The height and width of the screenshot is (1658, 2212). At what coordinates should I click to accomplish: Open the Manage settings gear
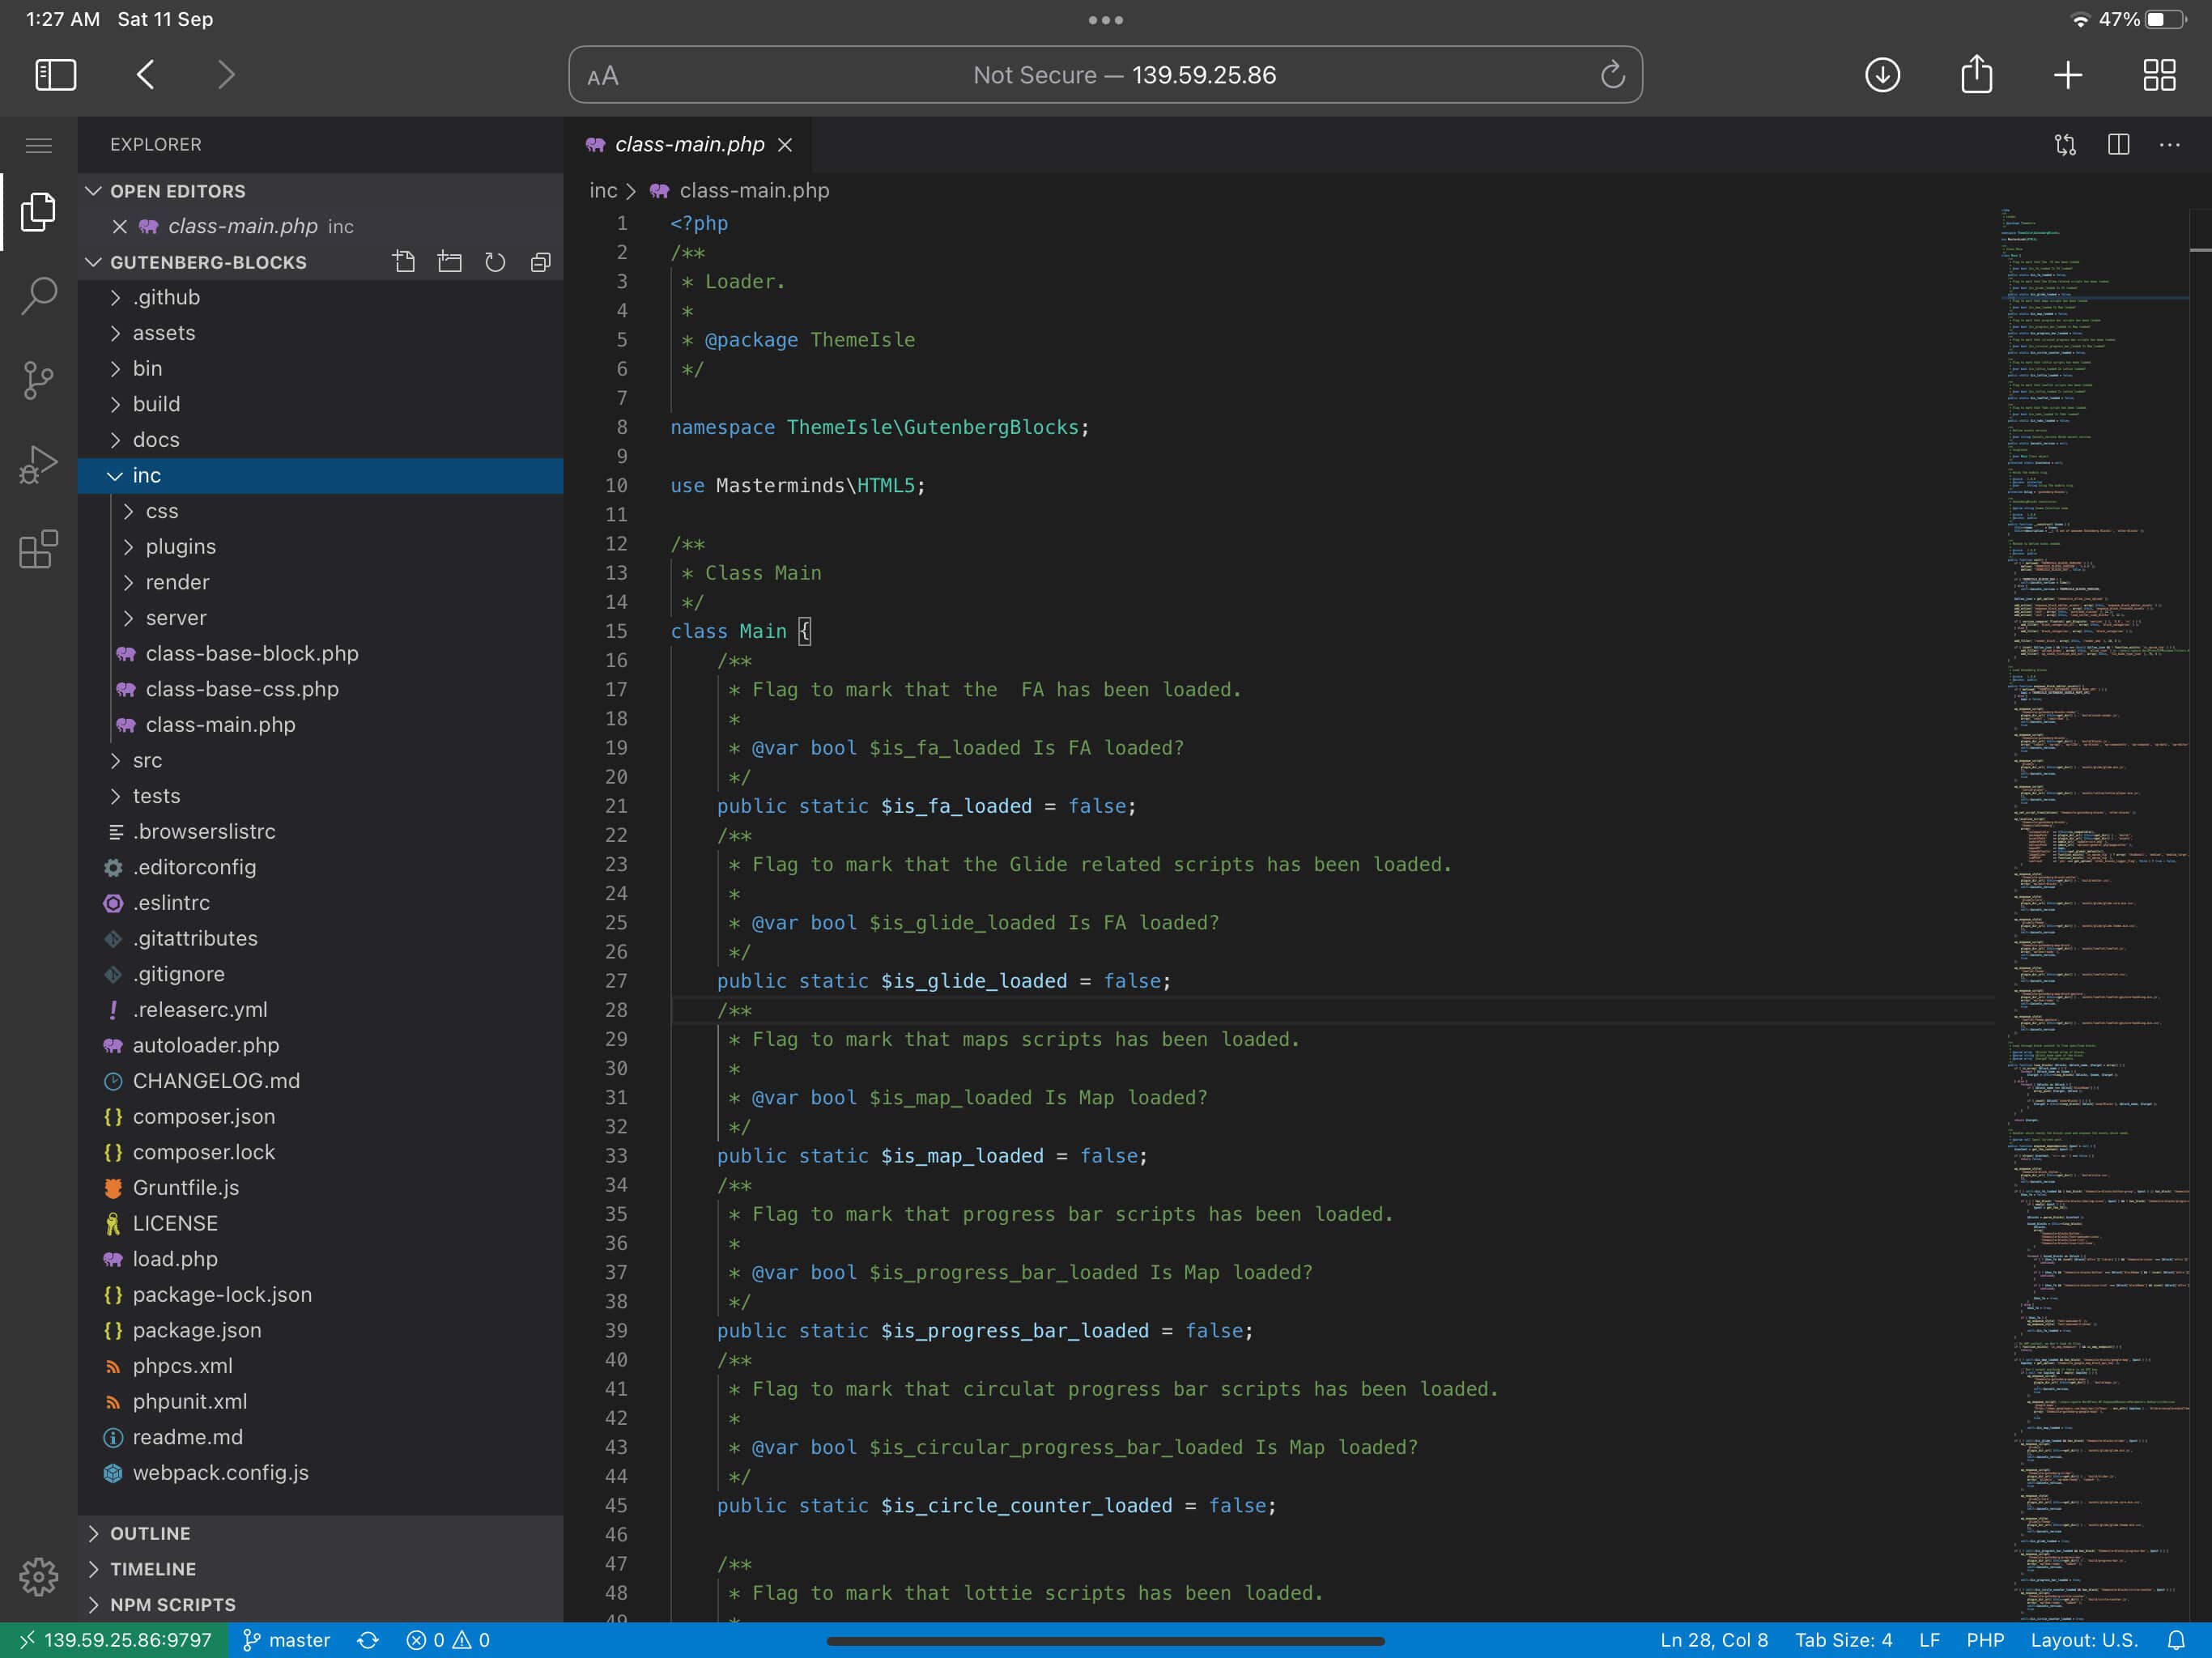38,1577
